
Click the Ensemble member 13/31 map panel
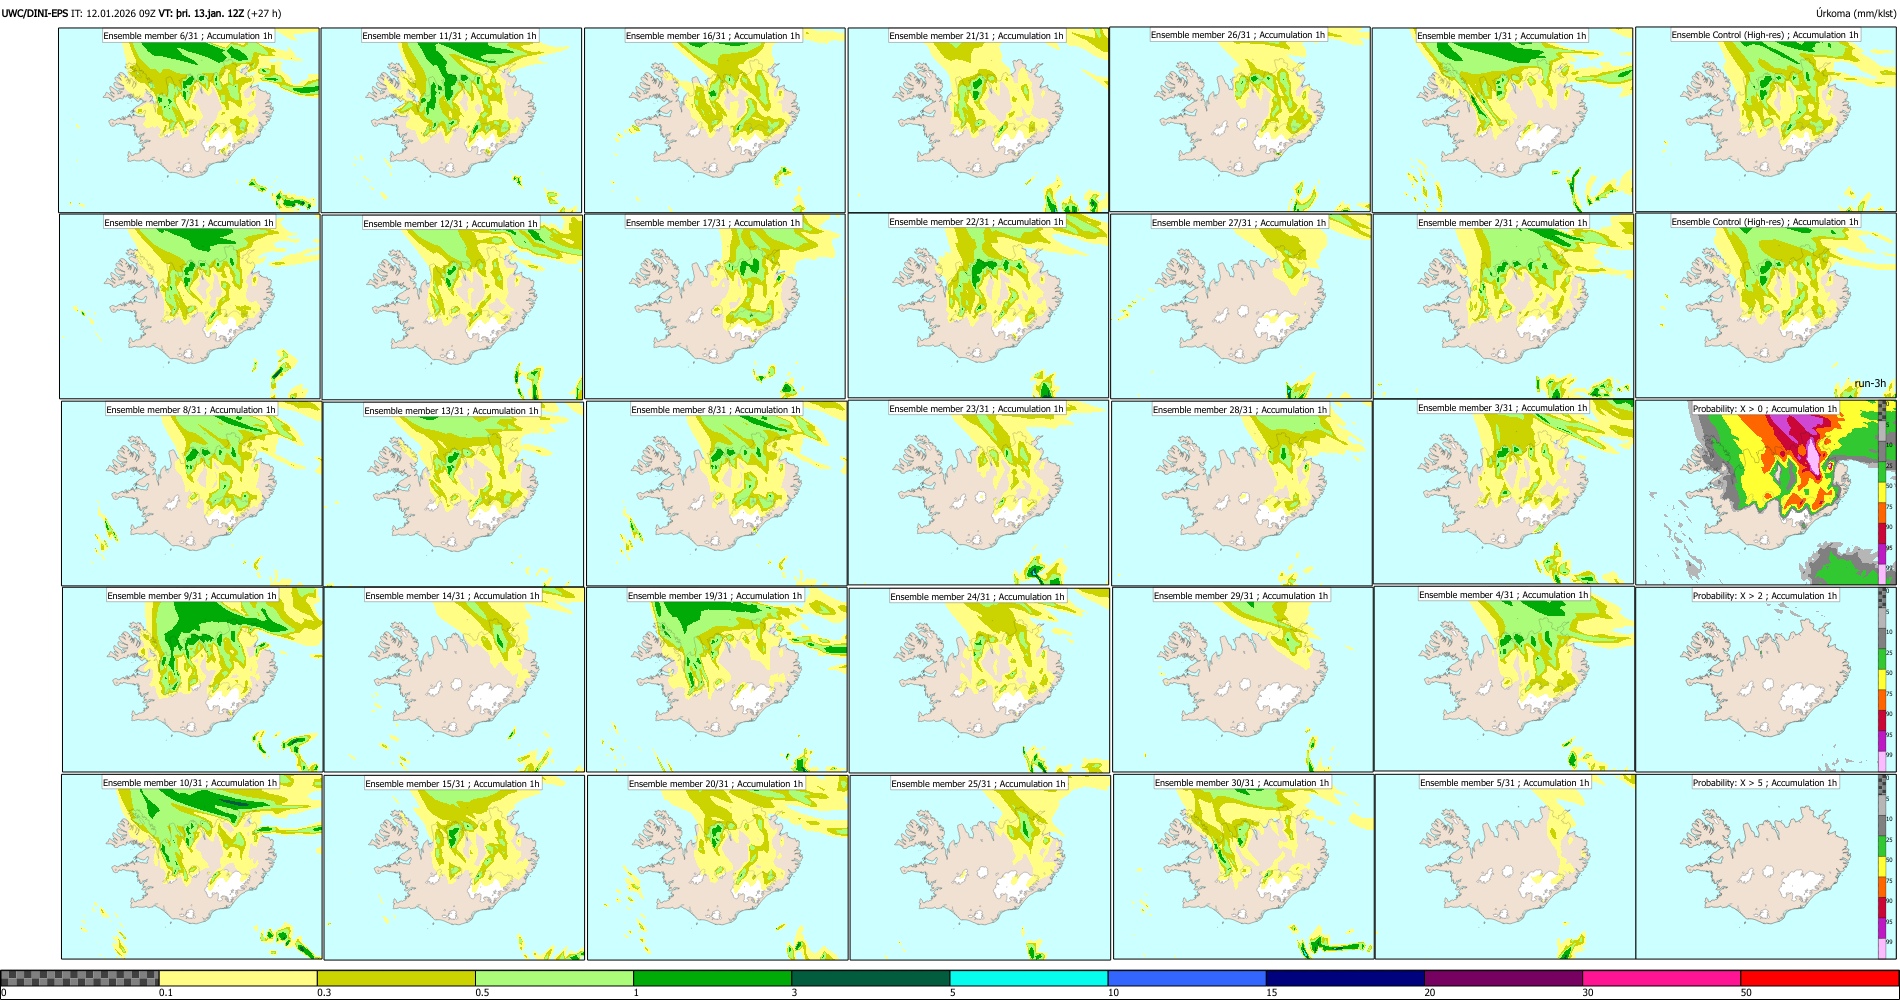tap(453, 494)
